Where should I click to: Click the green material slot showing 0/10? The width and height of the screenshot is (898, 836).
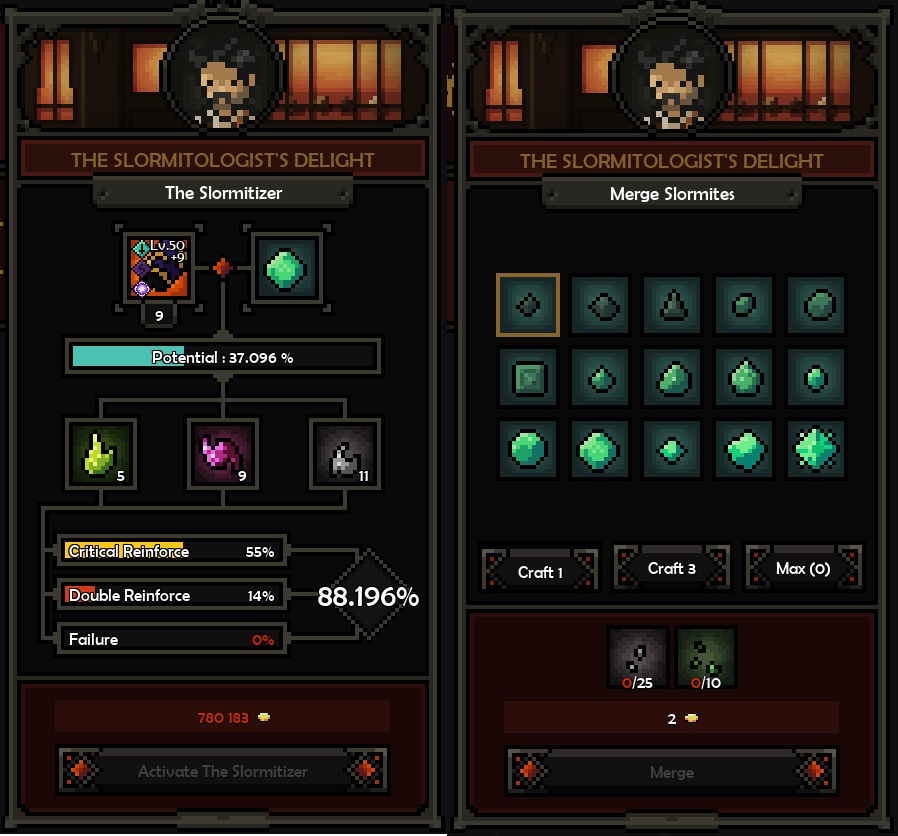tap(706, 658)
